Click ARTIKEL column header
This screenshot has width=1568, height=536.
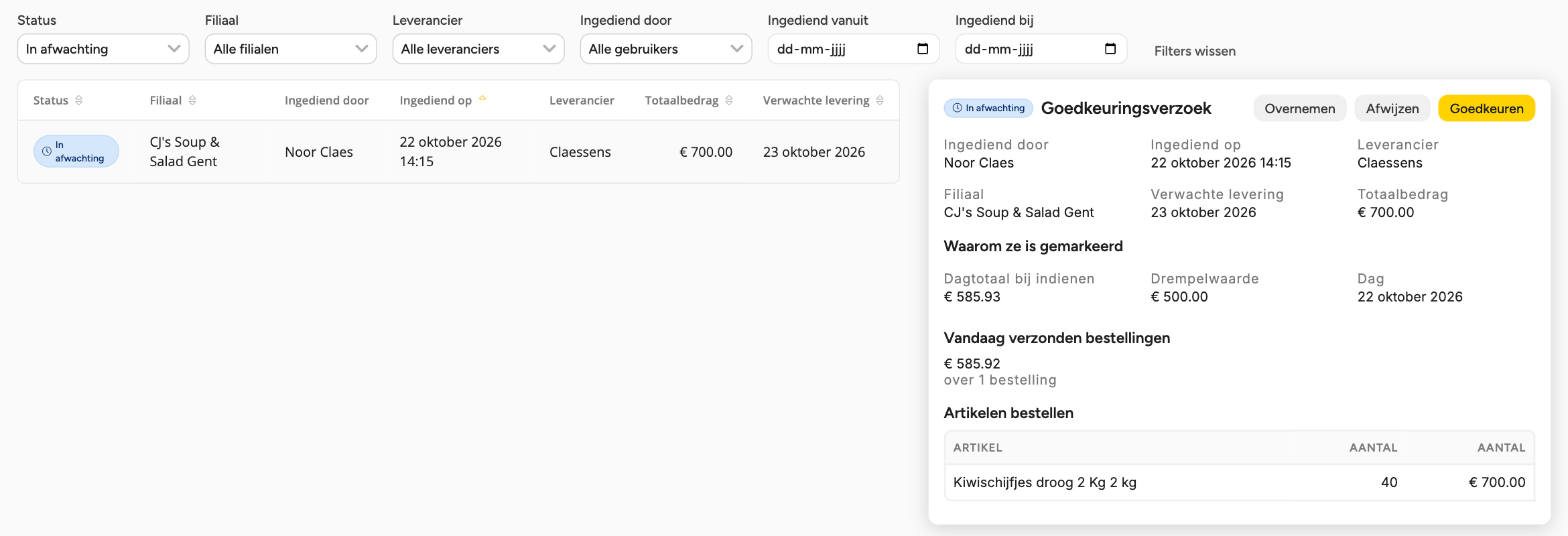tap(978, 447)
